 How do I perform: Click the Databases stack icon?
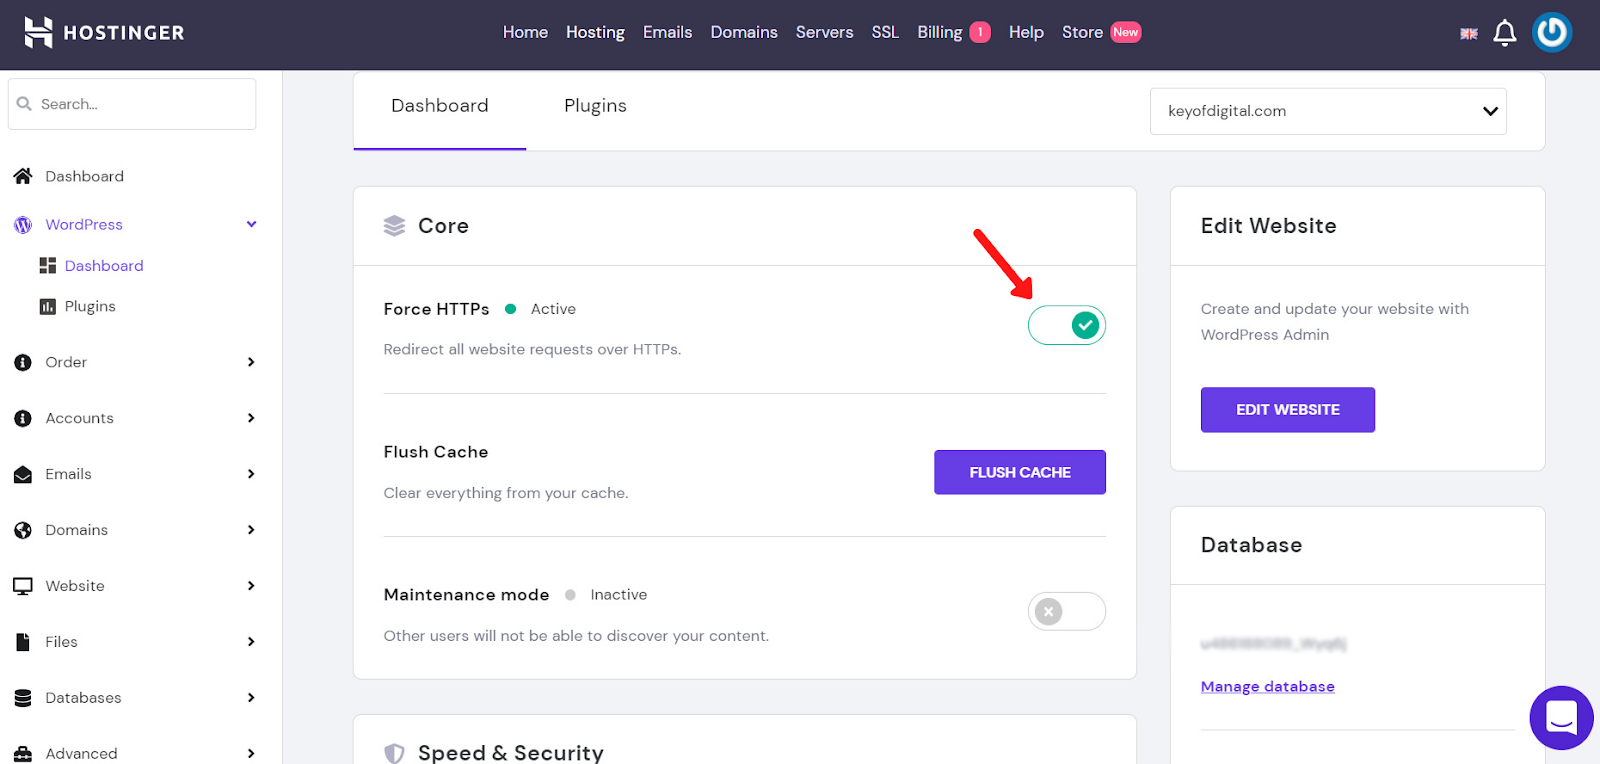(x=23, y=698)
